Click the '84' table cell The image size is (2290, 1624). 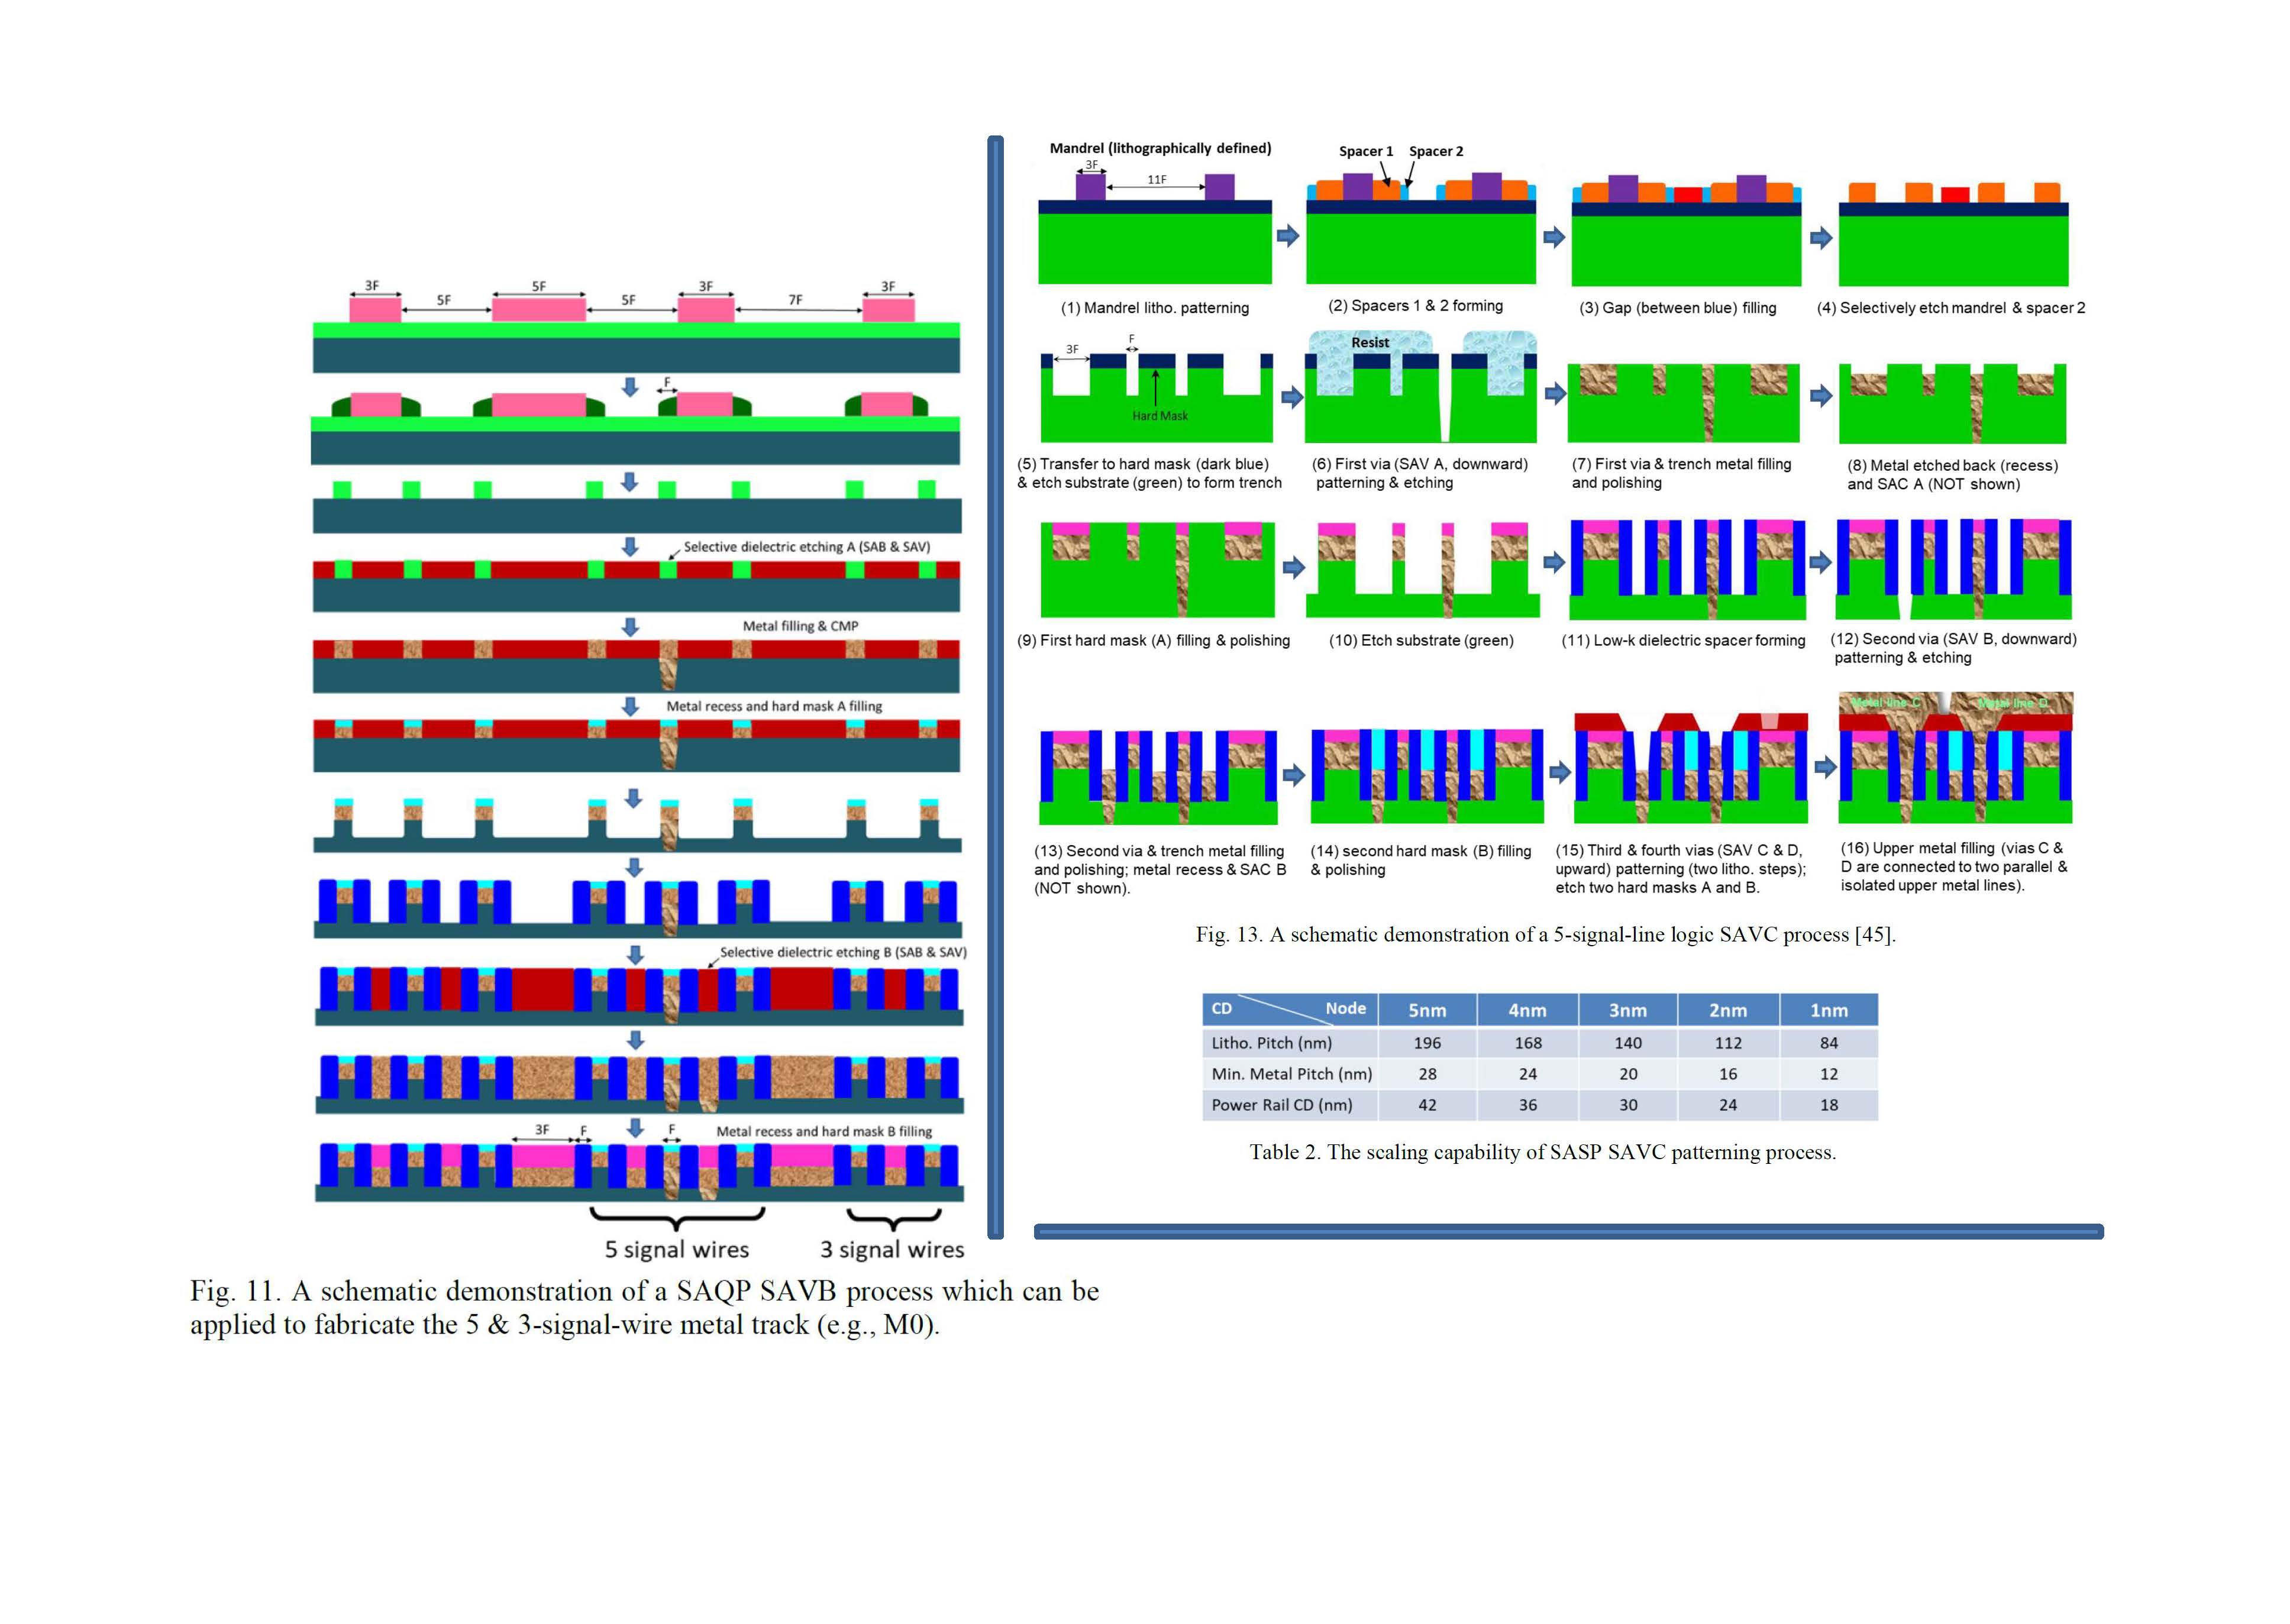[1829, 1043]
